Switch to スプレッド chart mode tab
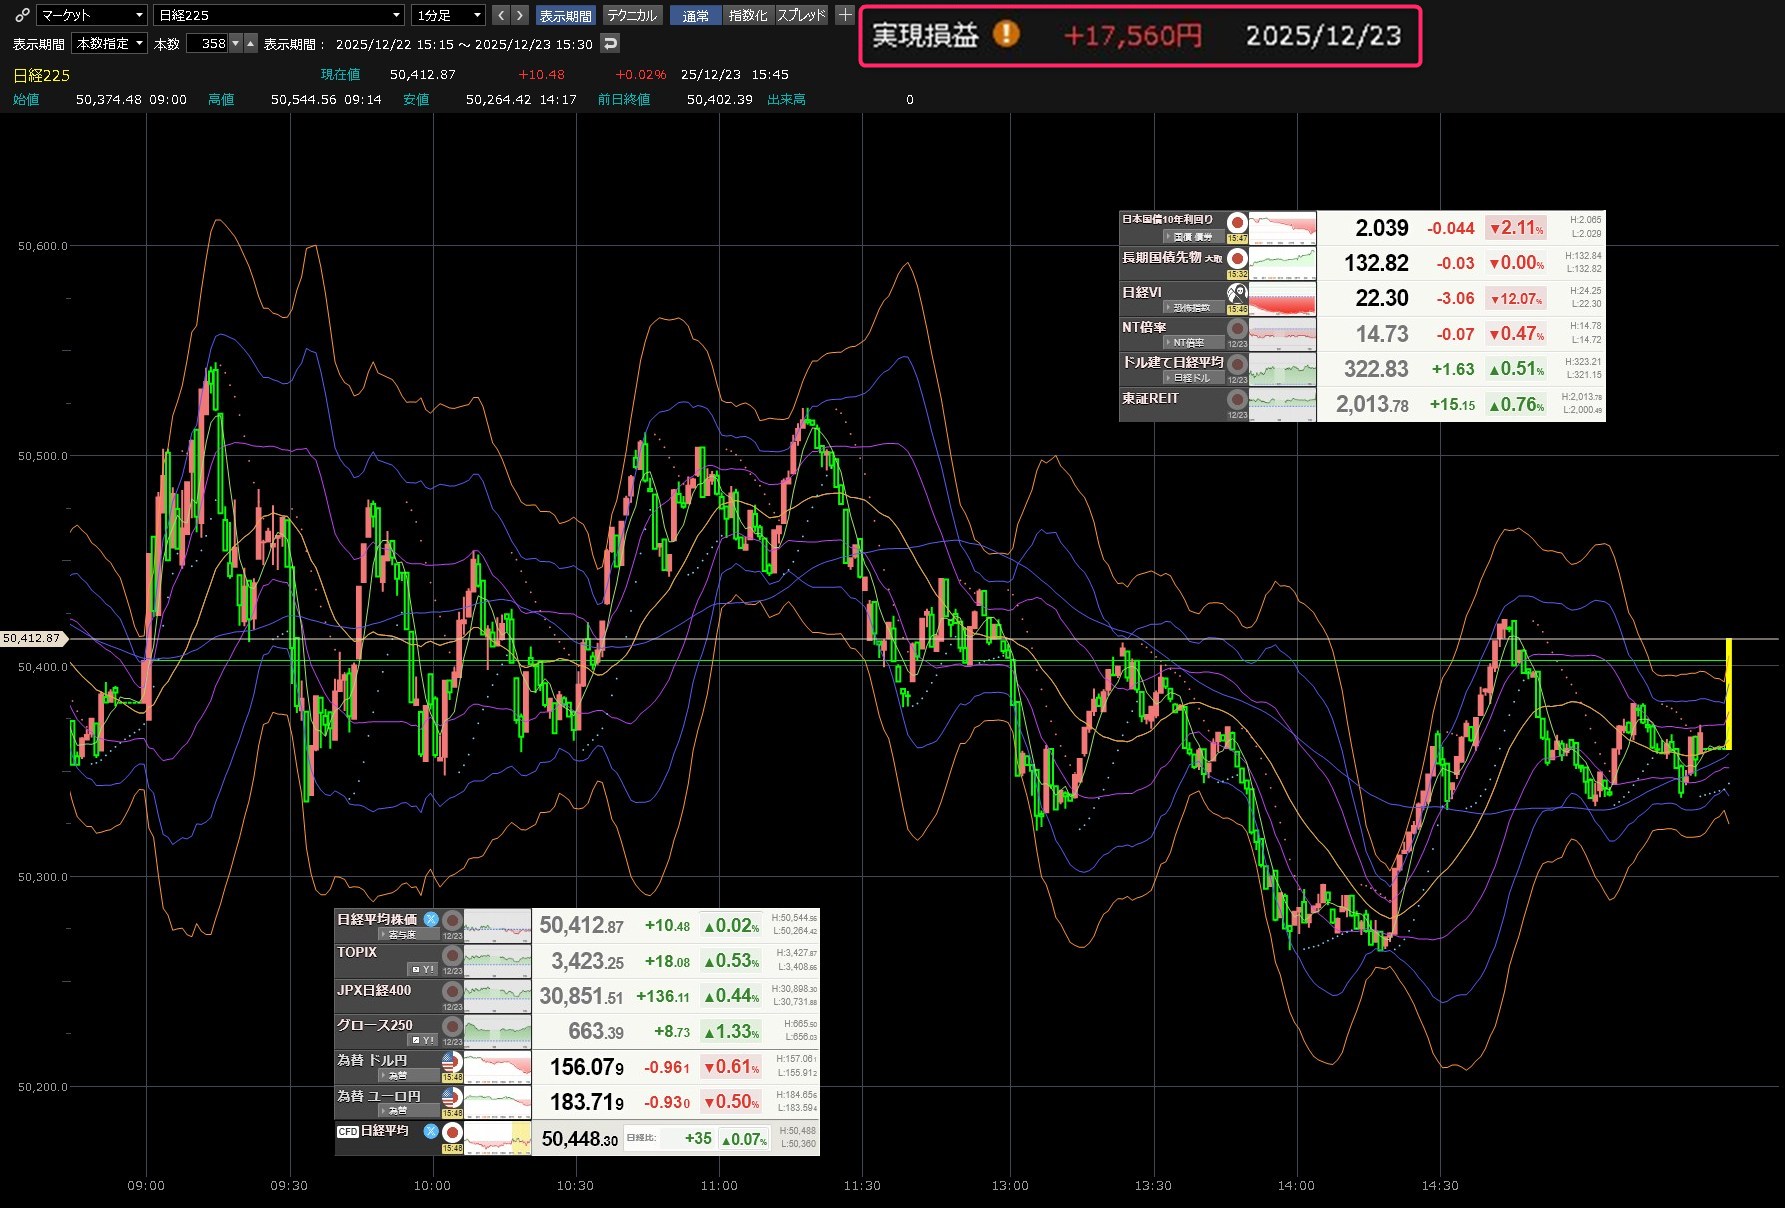The height and width of the screenshot is (1208, 1785). 801,15
